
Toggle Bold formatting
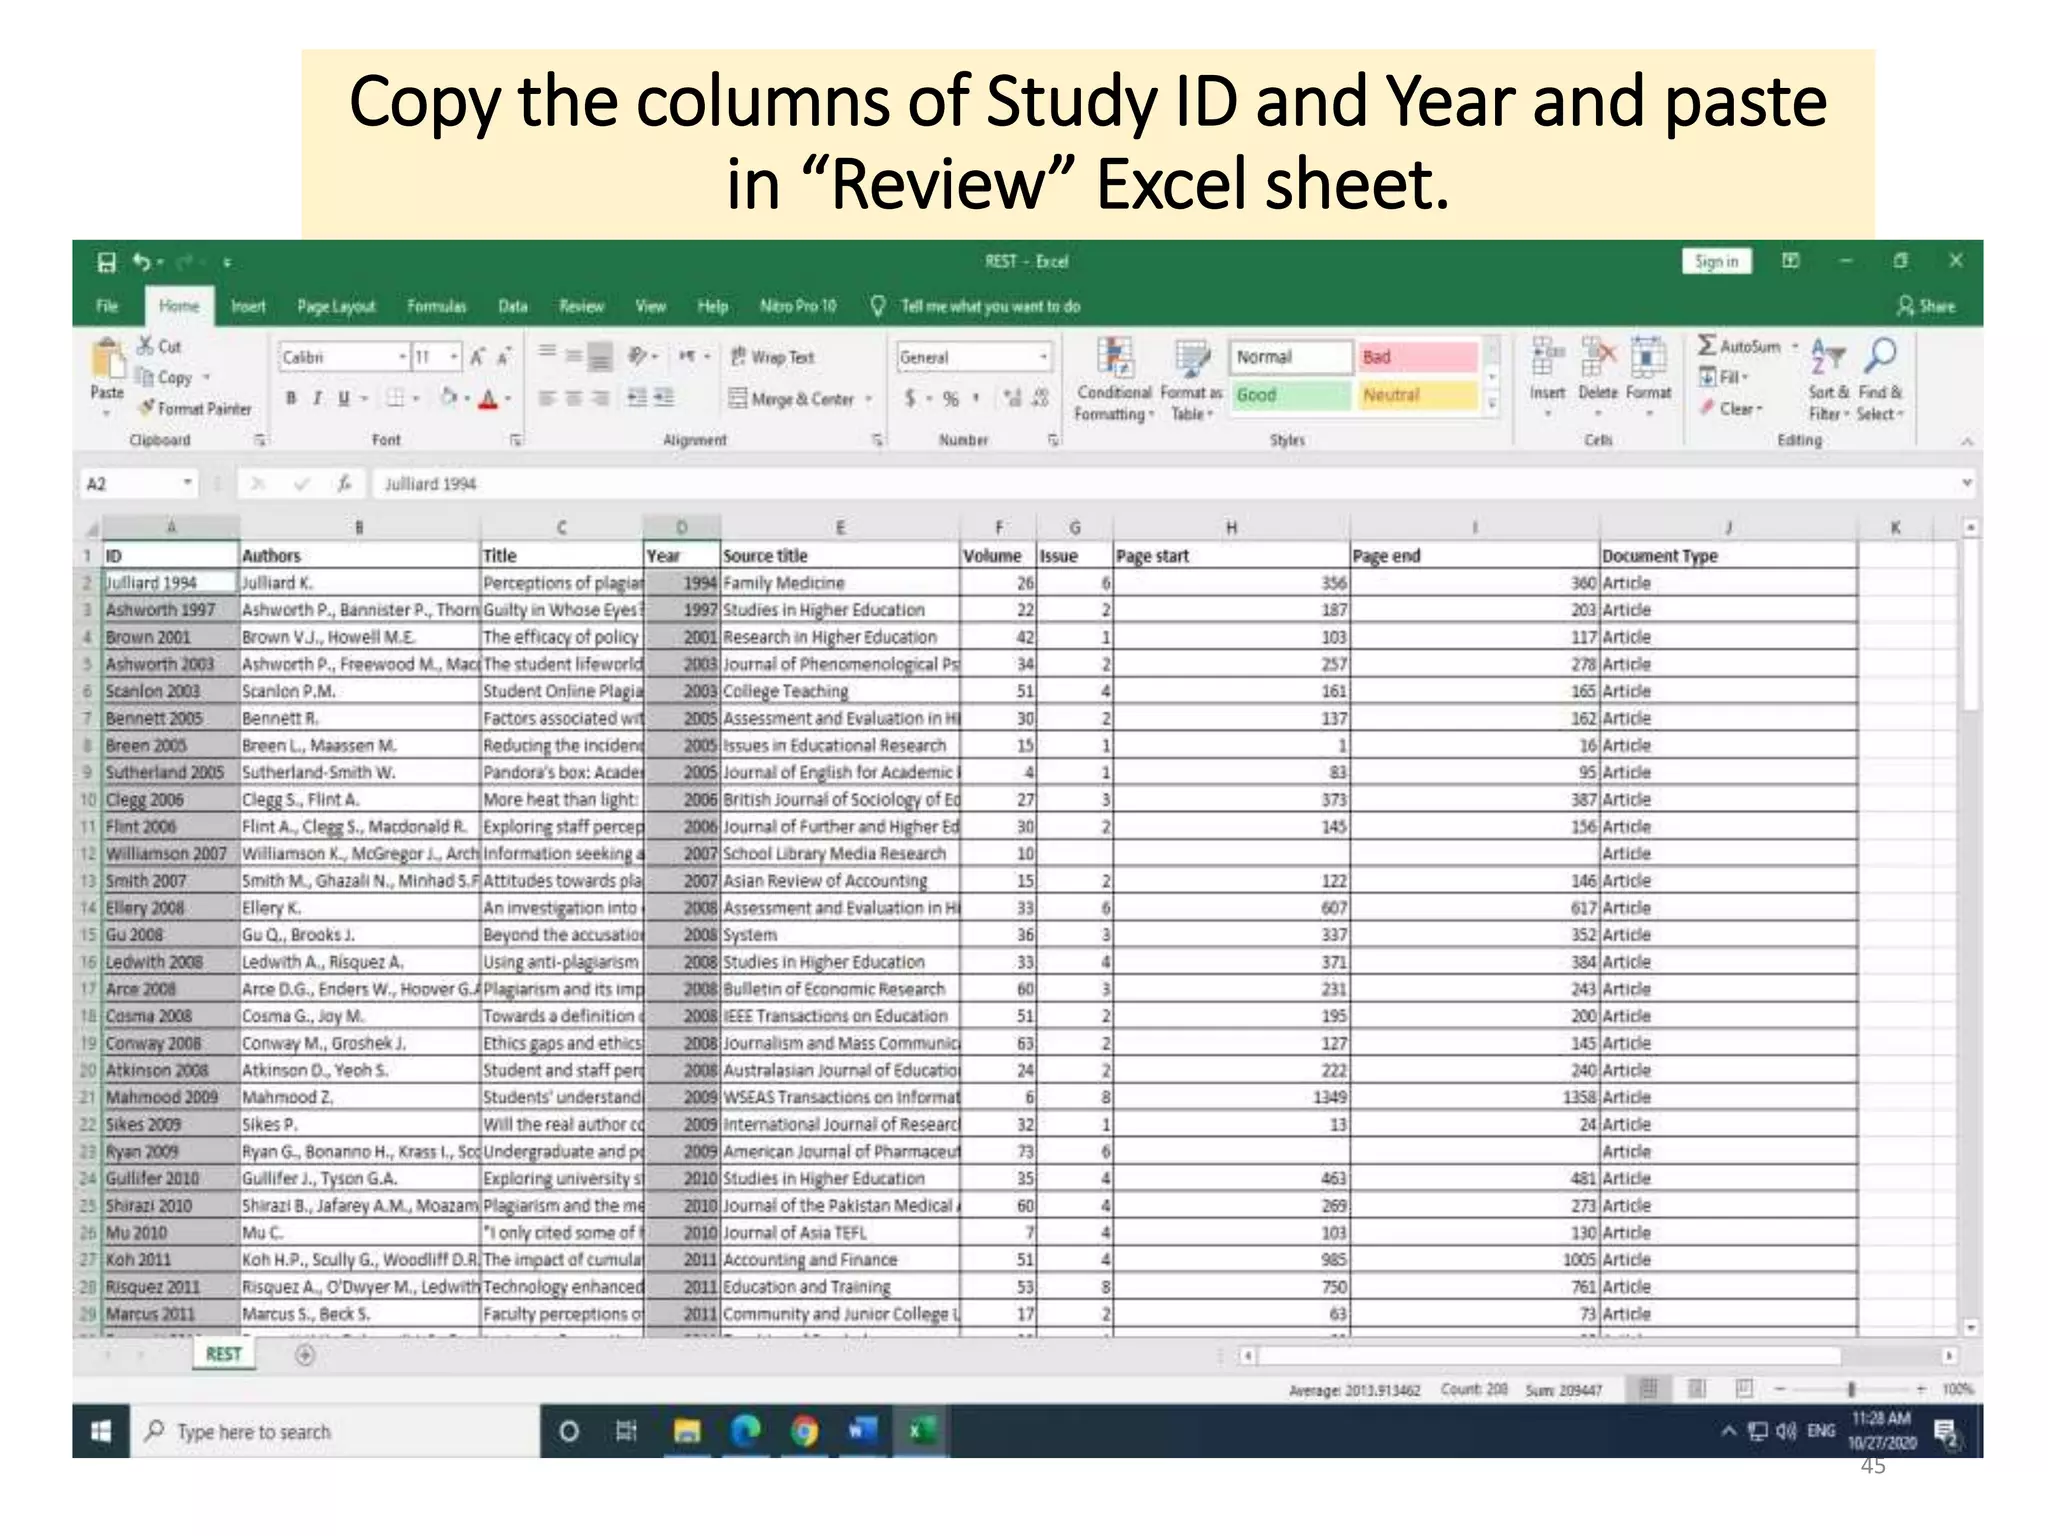click(x=291, y=398)
